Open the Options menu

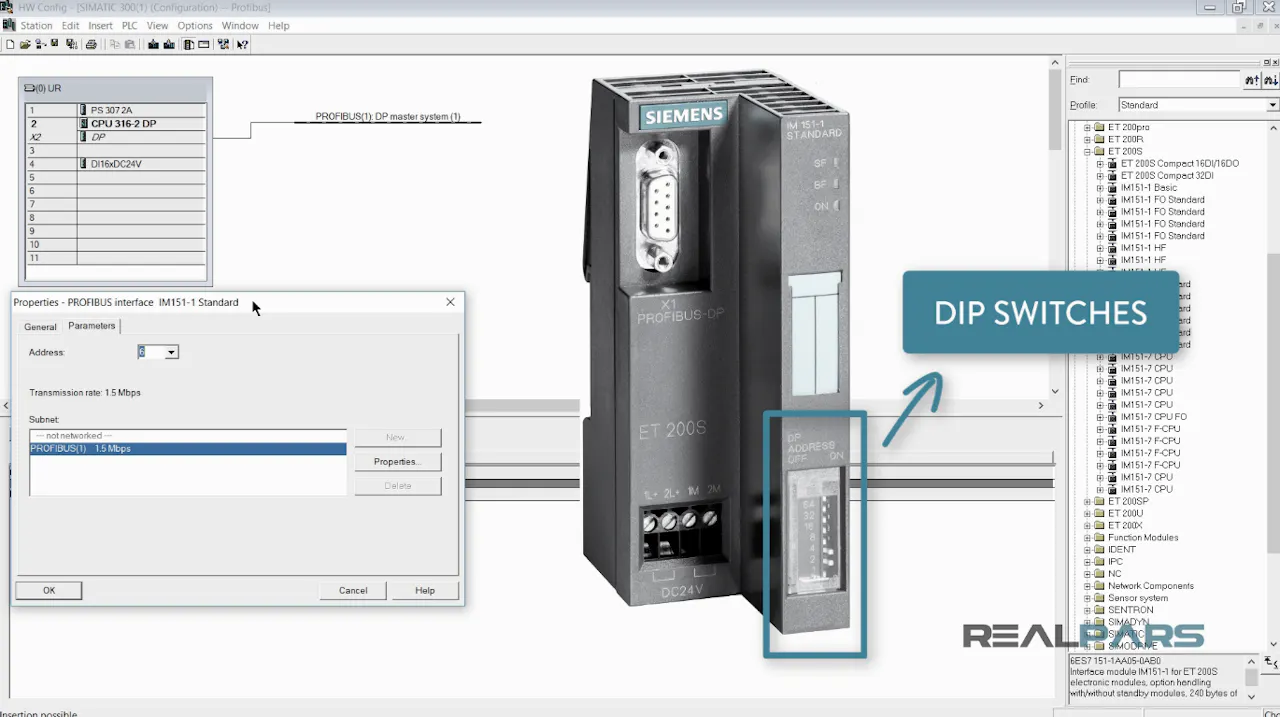[195, 26]
